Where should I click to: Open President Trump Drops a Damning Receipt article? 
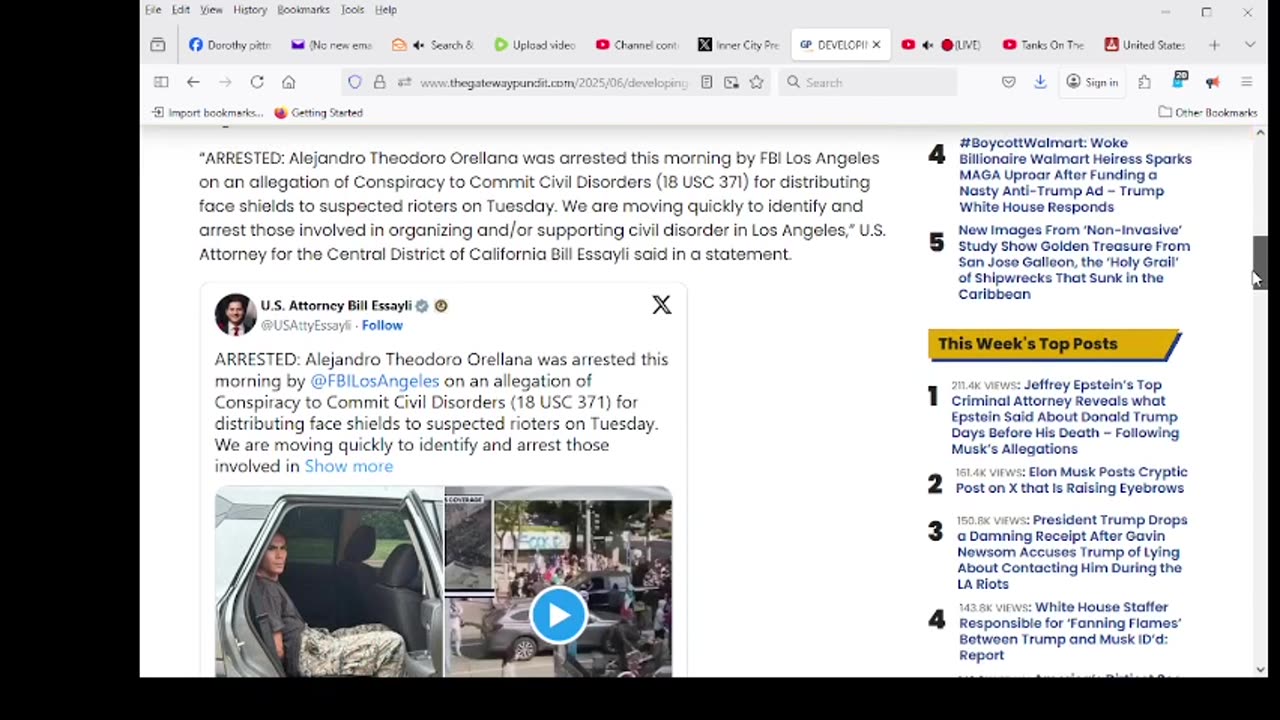point(1072,552)
